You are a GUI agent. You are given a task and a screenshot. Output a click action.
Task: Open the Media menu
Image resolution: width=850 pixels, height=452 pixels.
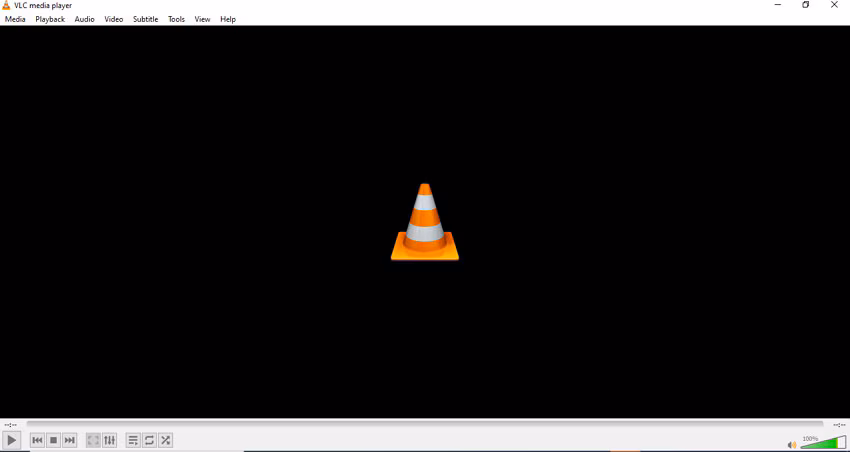click(15, 19)
